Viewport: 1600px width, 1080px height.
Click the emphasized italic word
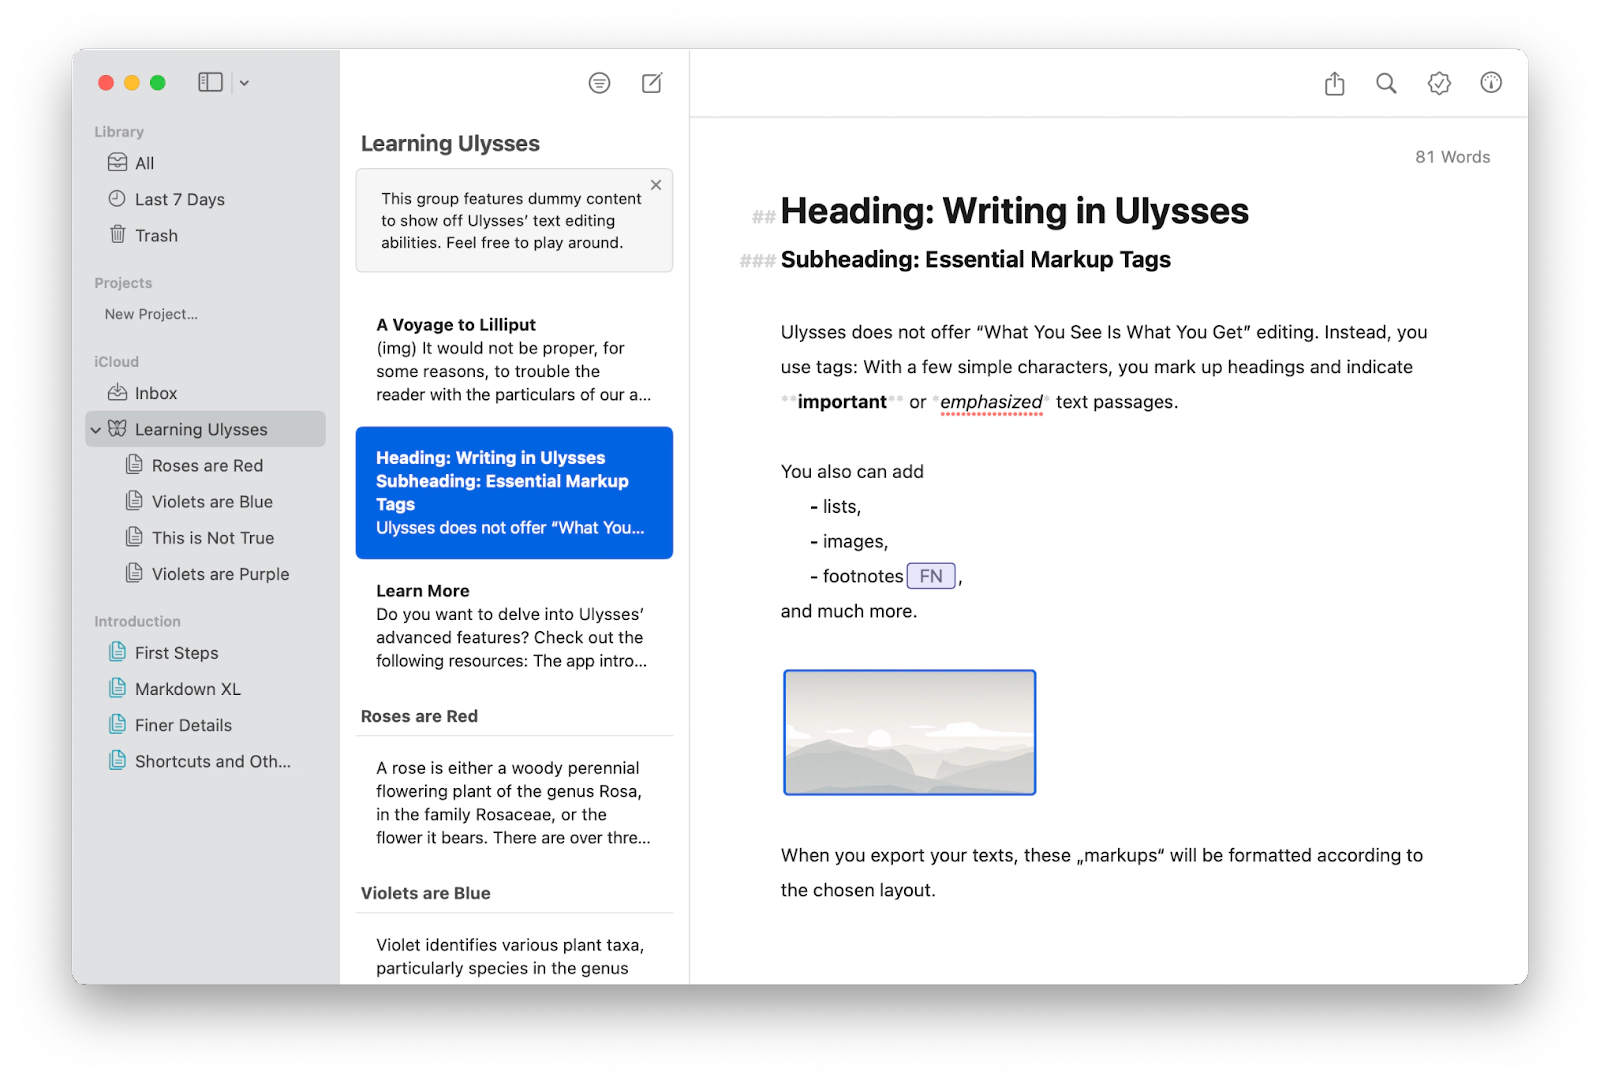coord(991,402)
